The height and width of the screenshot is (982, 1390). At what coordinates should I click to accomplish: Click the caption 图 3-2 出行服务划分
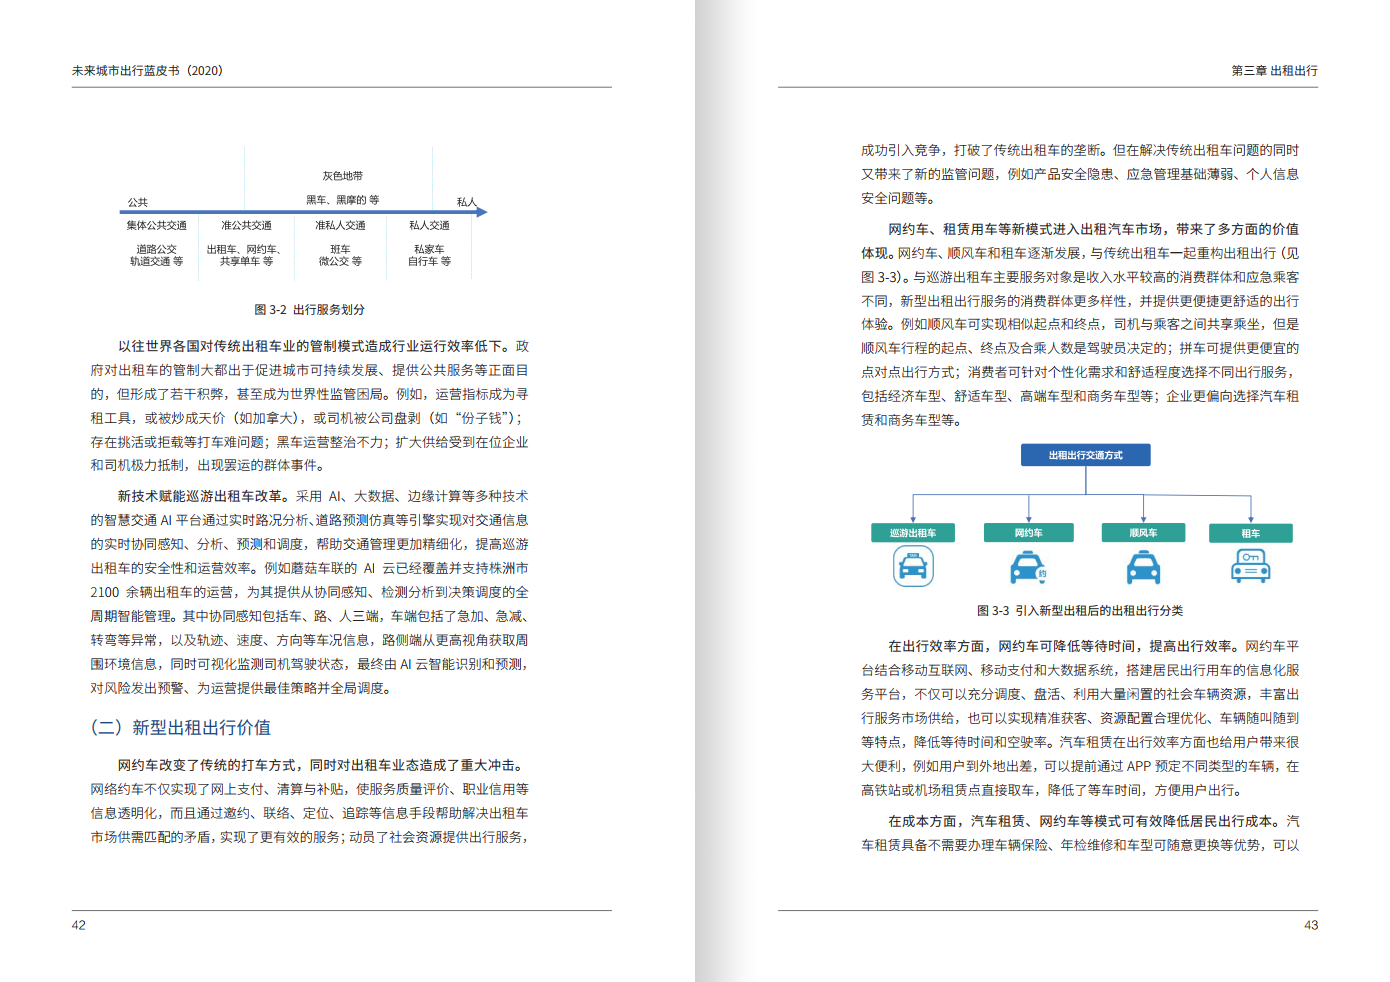tap(309, 310)
